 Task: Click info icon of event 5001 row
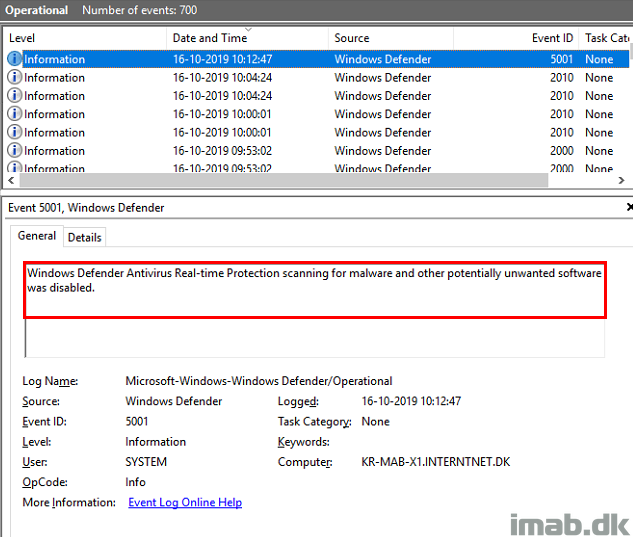[x=15, y=59]
